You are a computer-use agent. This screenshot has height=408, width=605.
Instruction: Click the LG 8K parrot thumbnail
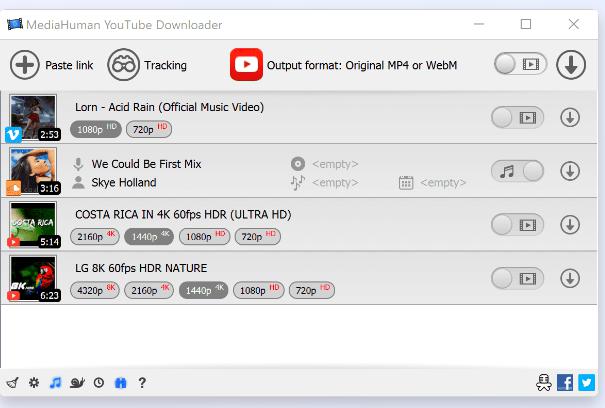coord(33,278)
